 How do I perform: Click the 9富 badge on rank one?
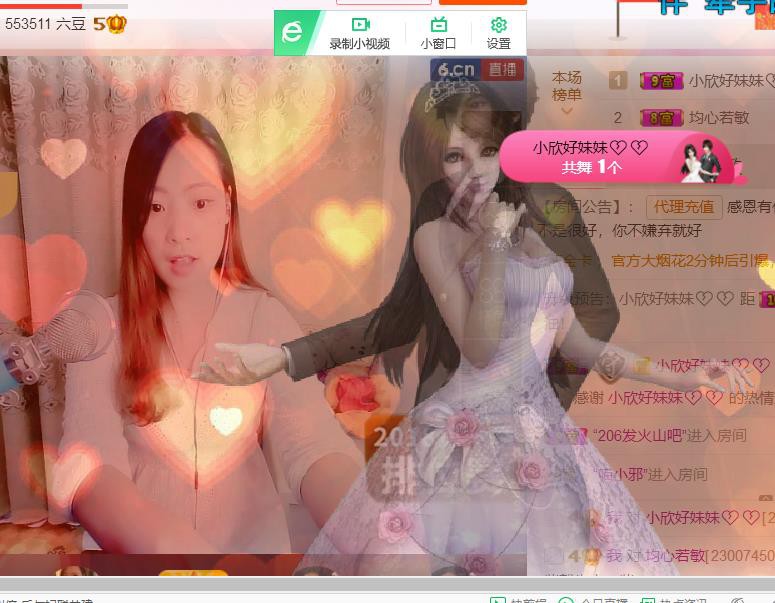(x=660, y=81)
